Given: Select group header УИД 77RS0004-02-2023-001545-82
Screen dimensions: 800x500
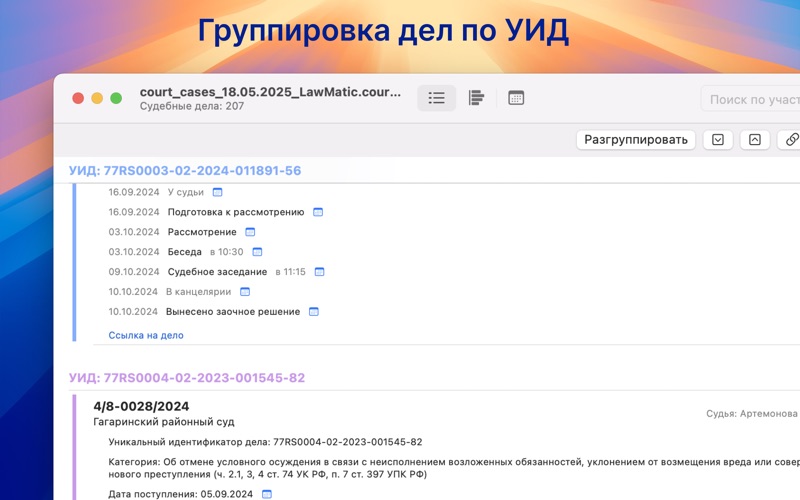Looking at the screenshot, I should pos(187,378).
